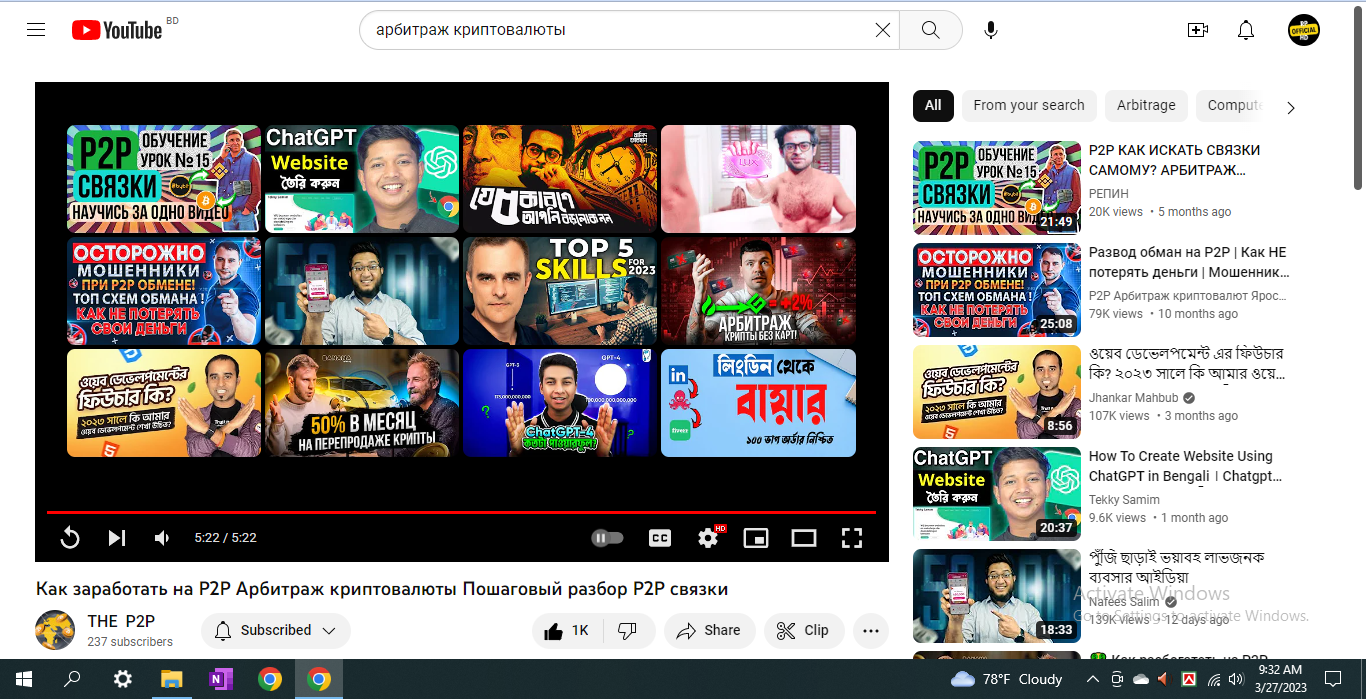Clear the search box text with X
The image size is (1366, 699).
(882, 30)
